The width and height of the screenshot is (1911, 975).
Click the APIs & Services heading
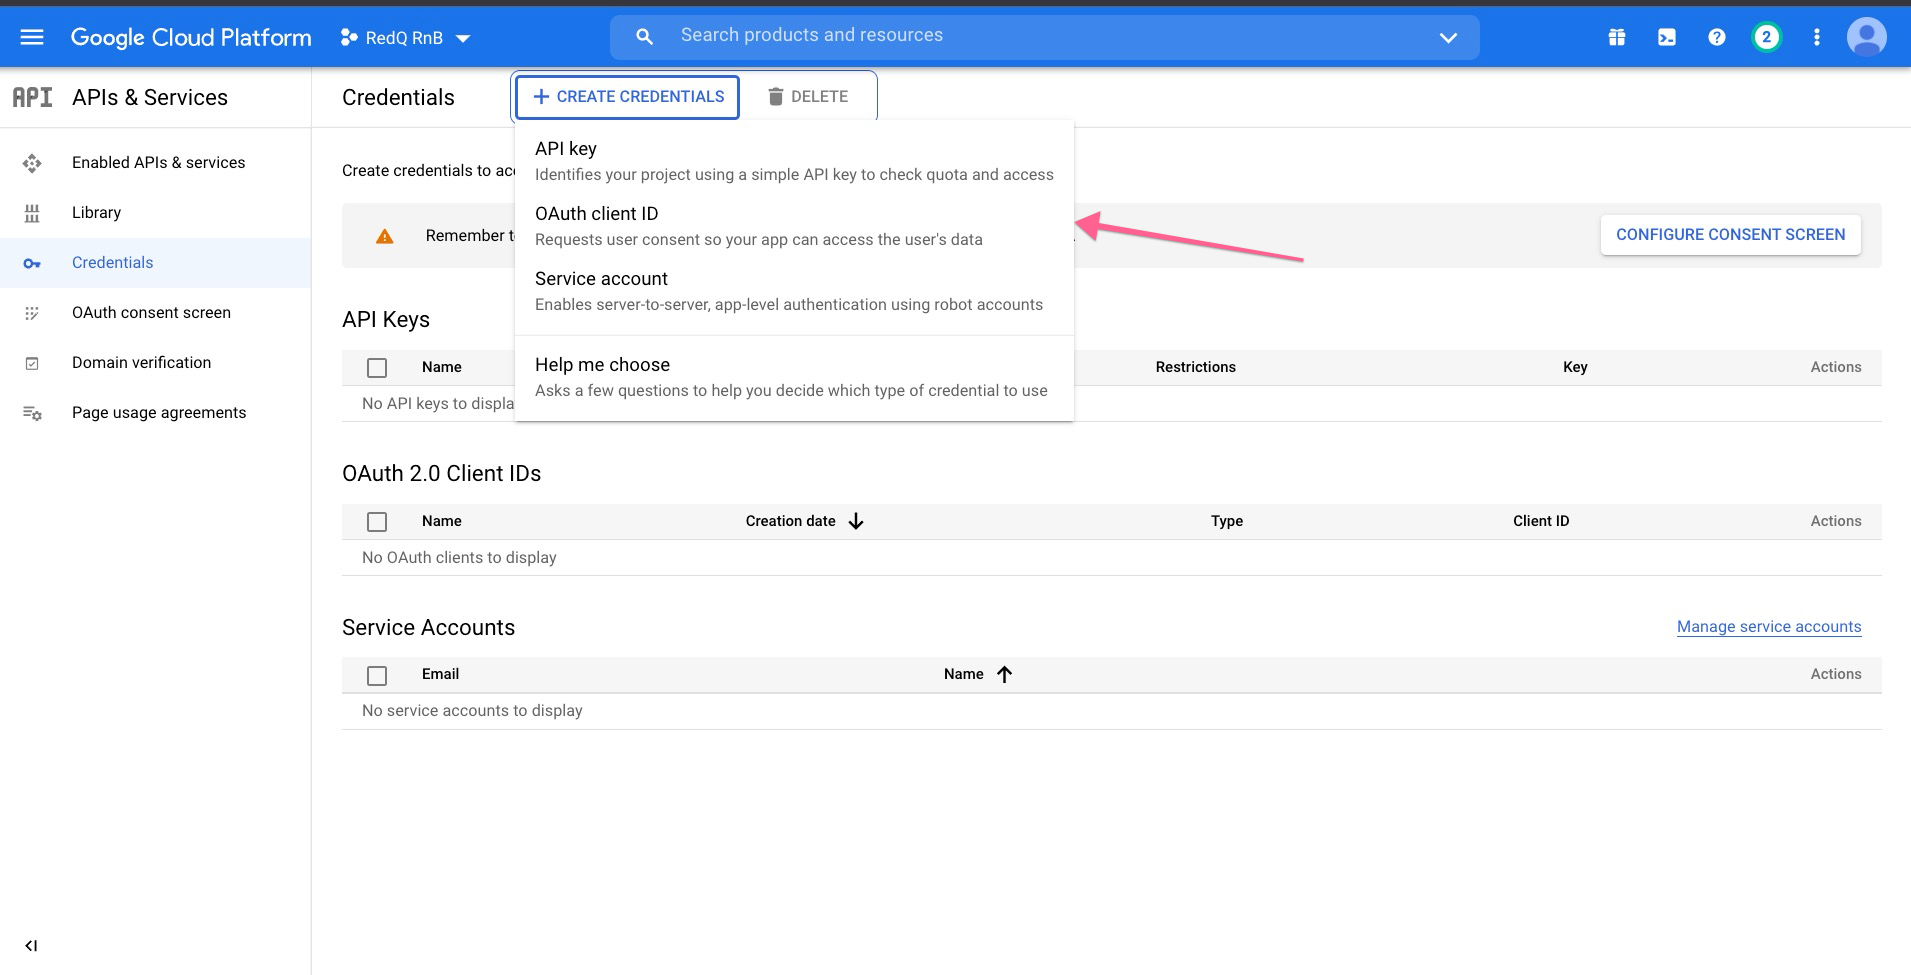click(150, 97)
